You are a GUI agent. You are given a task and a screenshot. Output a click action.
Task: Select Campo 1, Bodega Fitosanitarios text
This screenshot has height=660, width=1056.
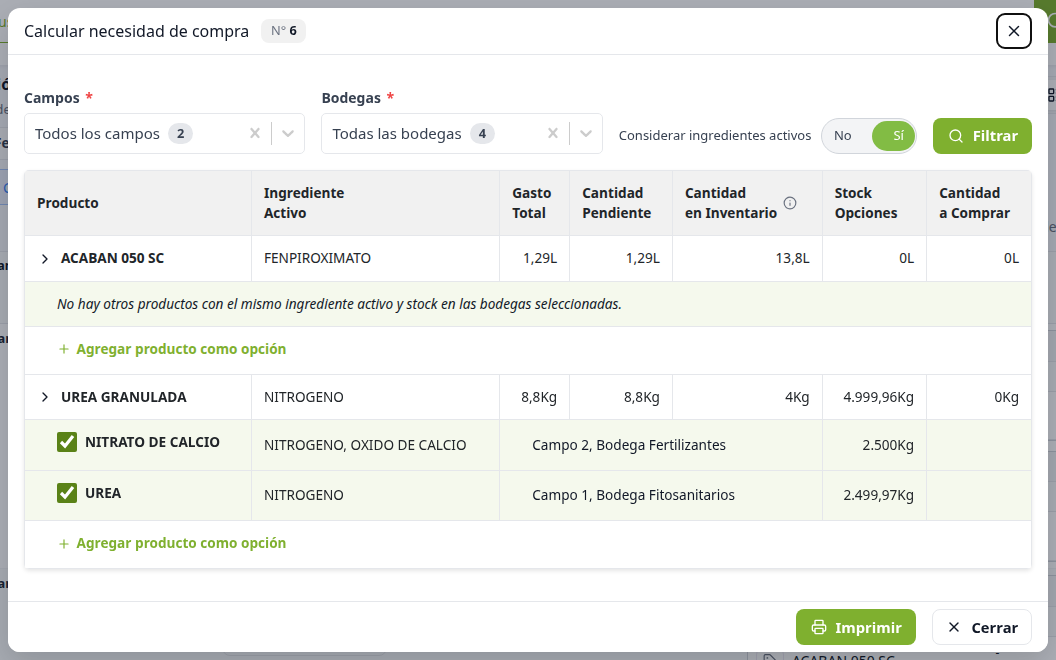point(633,494)
